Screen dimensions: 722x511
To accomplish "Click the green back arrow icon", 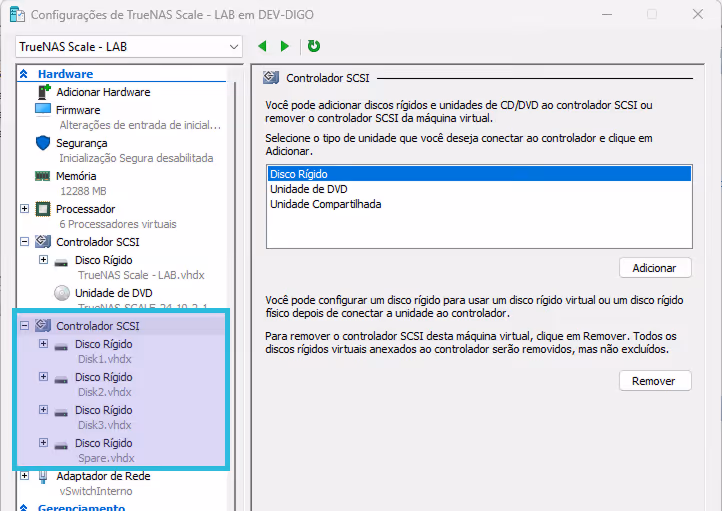I will pos(263,46).
